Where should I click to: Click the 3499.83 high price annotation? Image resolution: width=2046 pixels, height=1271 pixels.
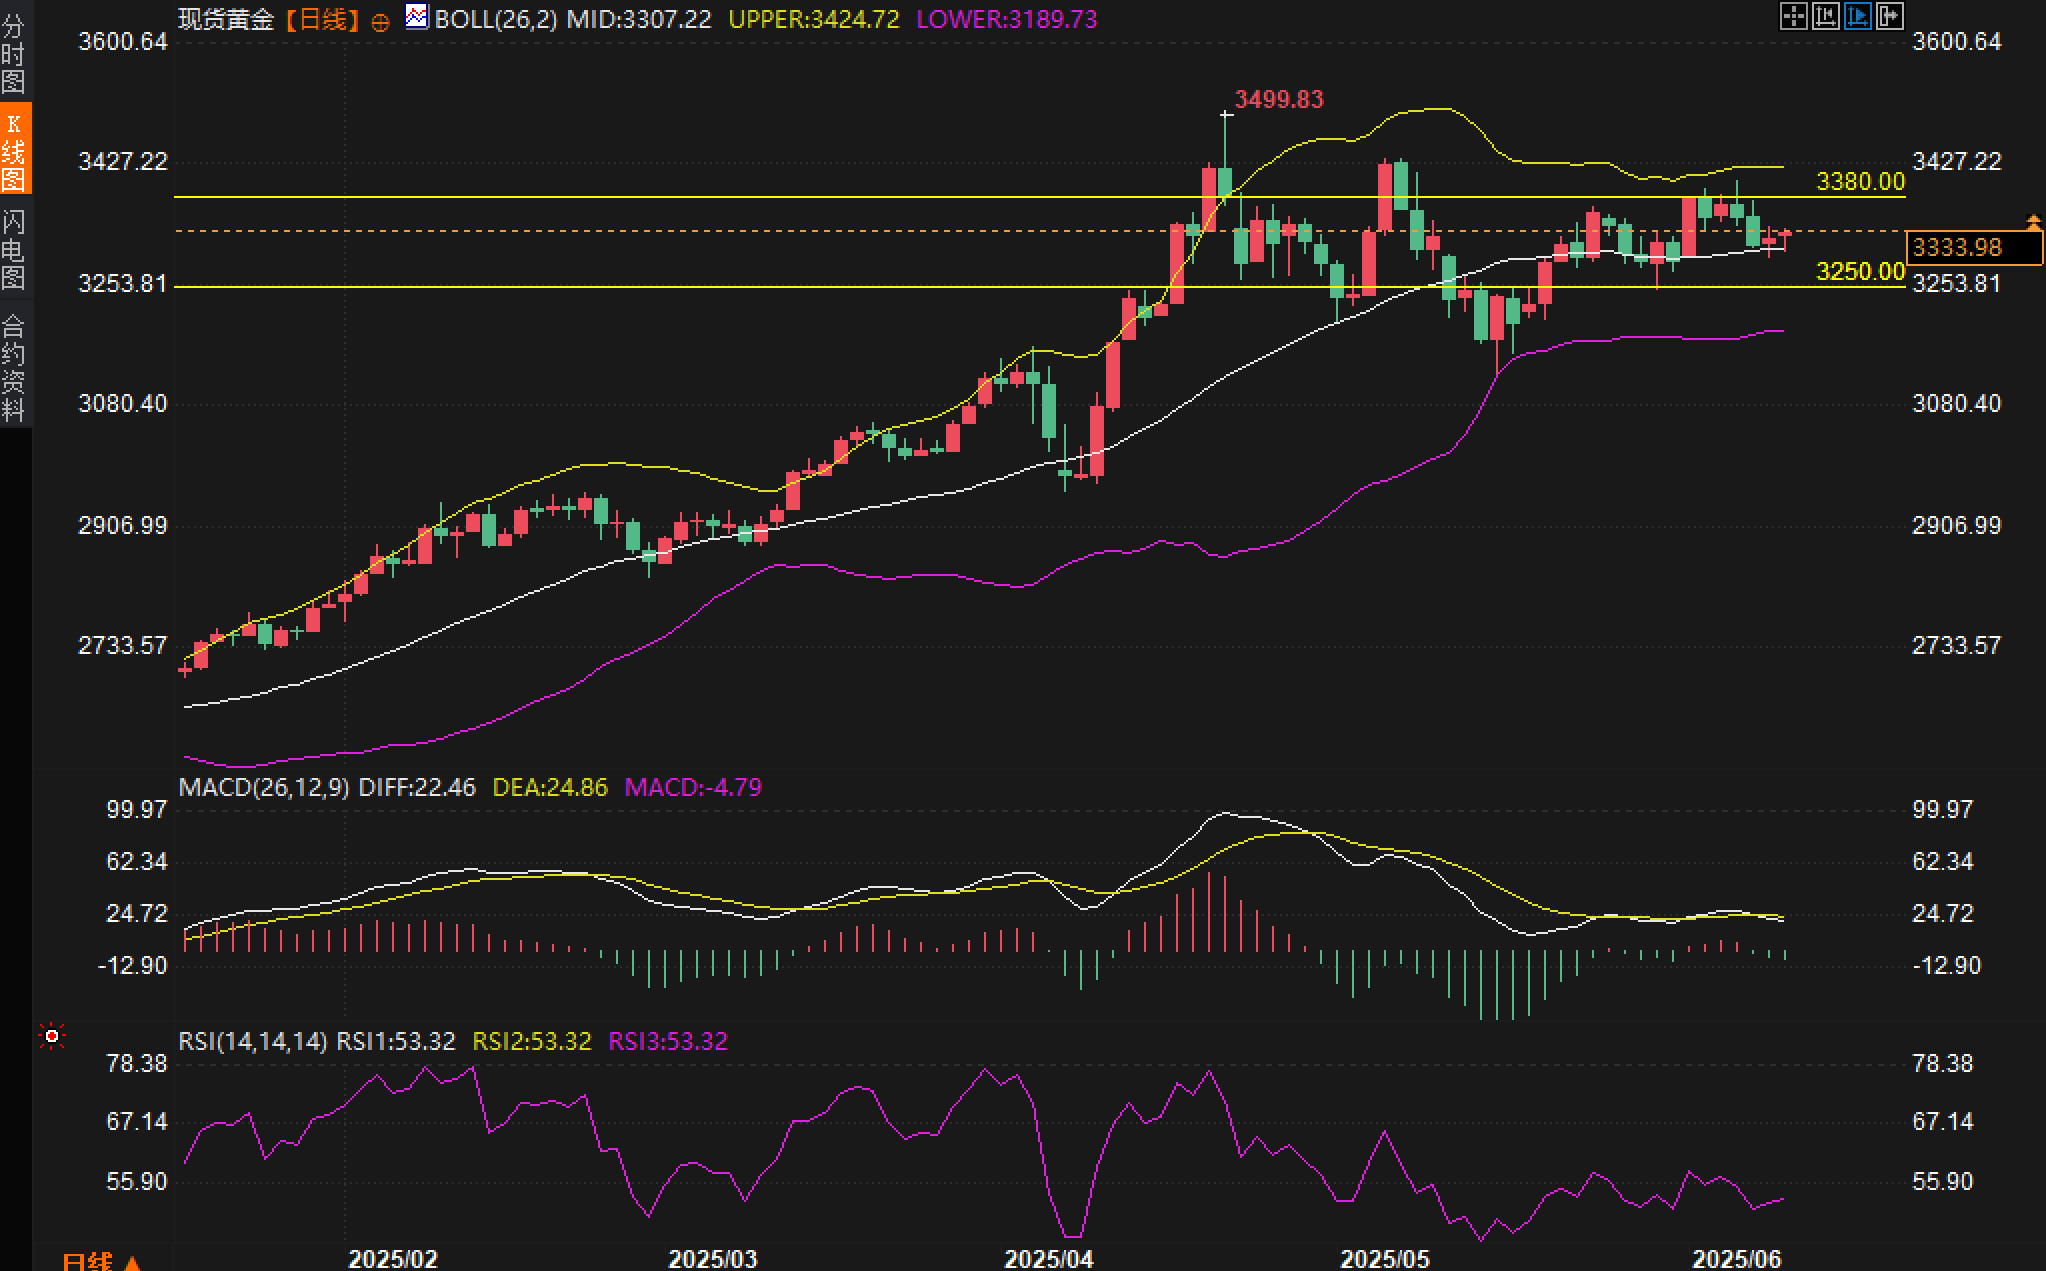[1279, 100]
